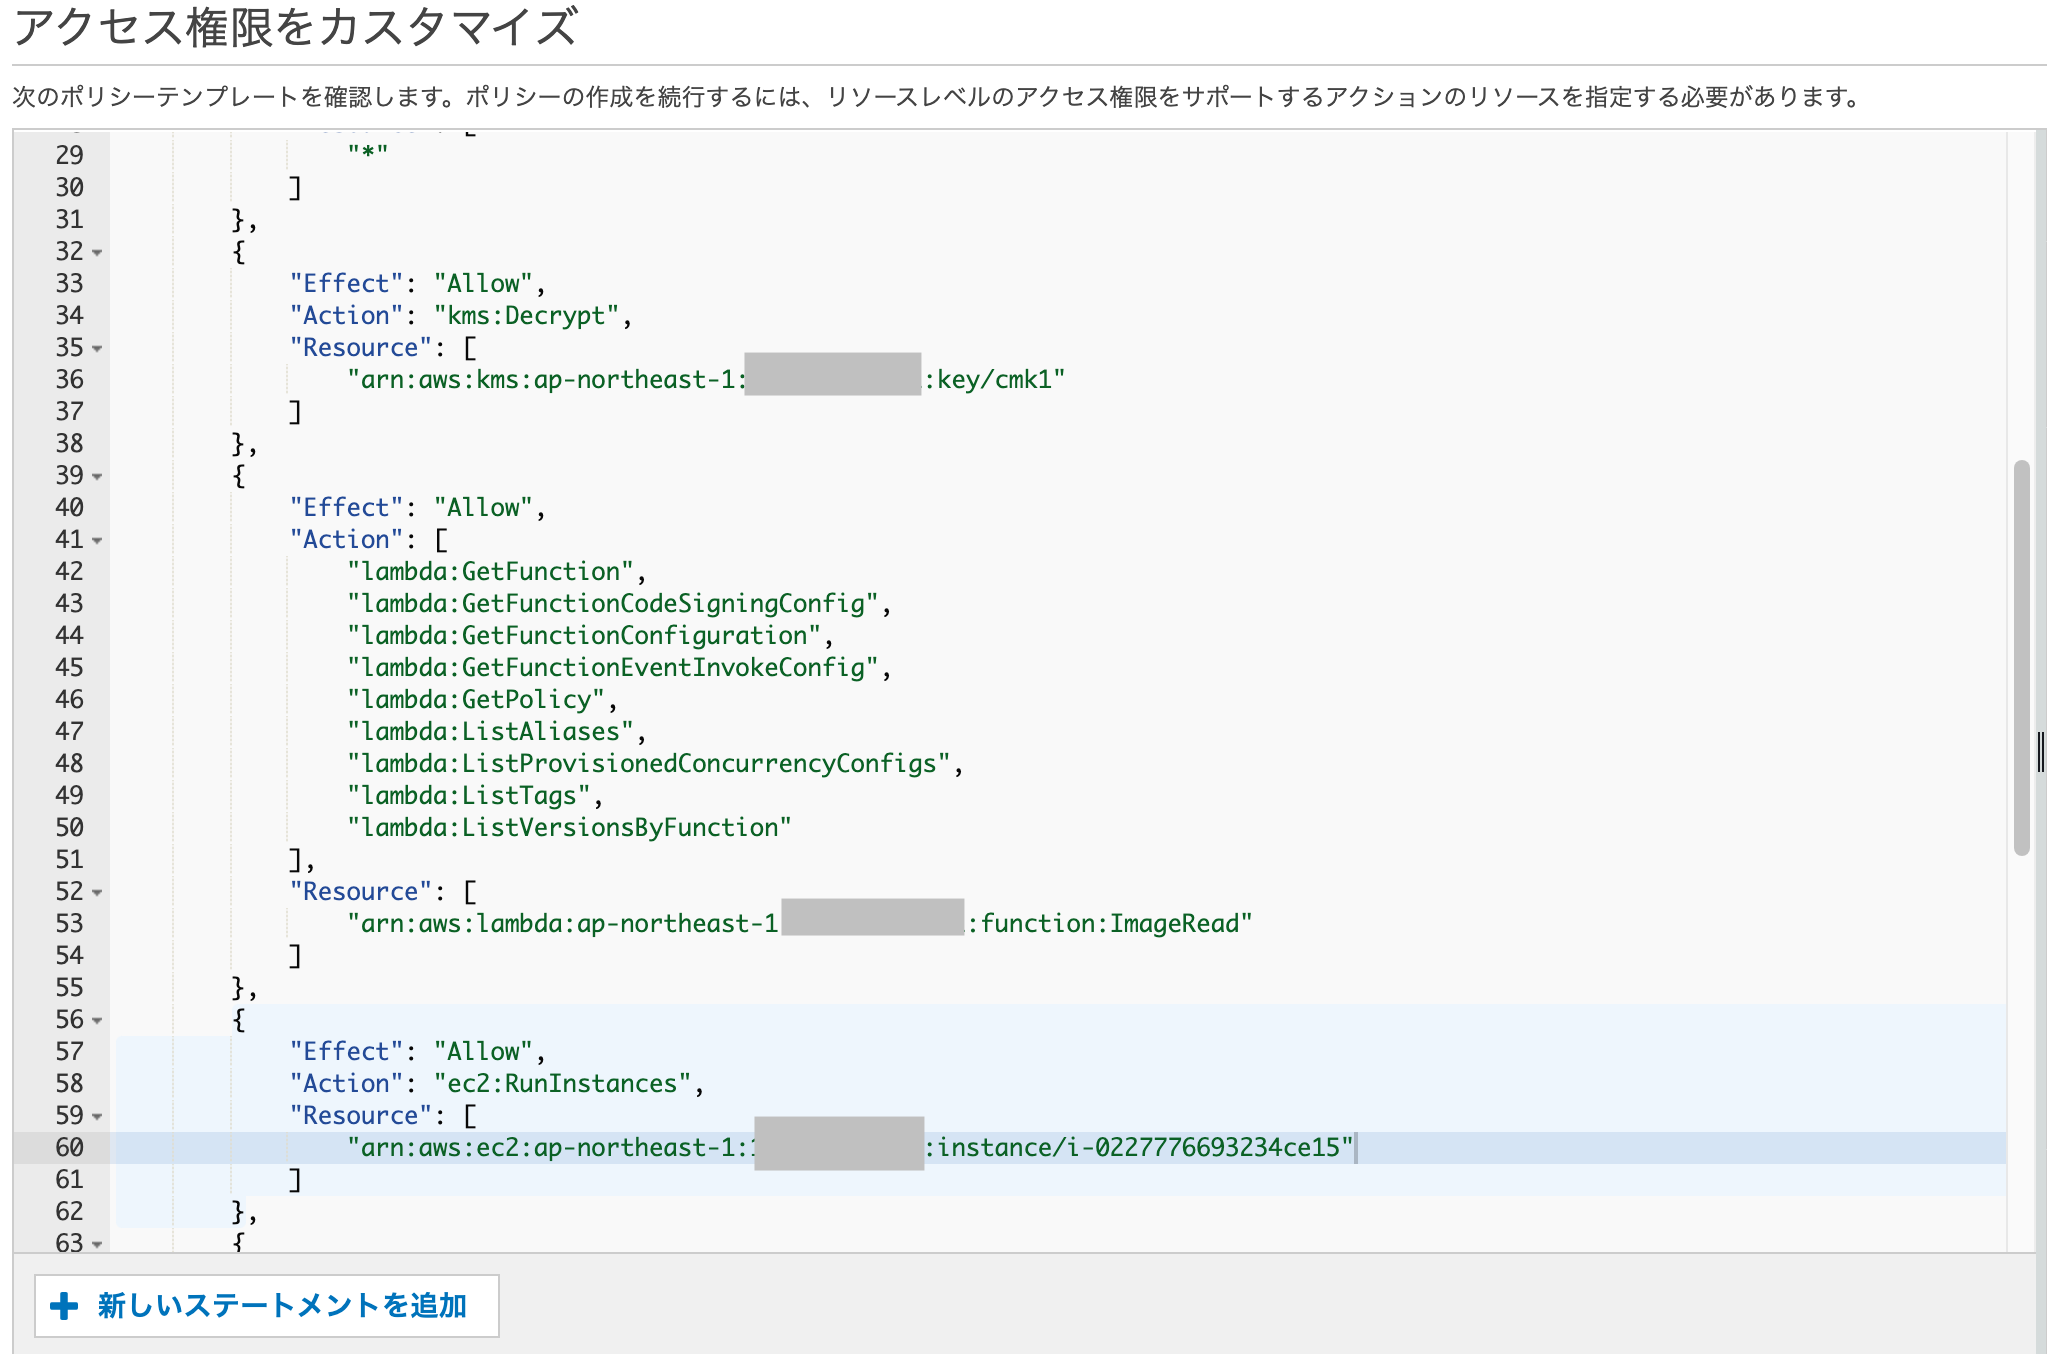Click on the lambda:GetPolicy line

click(x=476, y=700)
